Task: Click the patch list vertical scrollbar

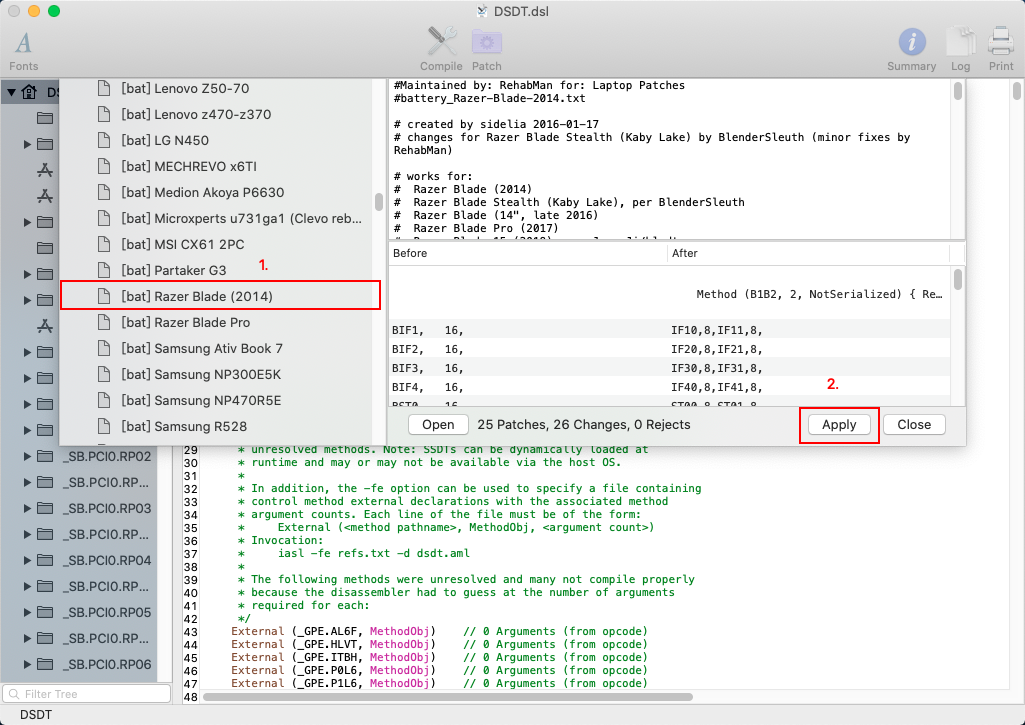Action: click(379, 201)
